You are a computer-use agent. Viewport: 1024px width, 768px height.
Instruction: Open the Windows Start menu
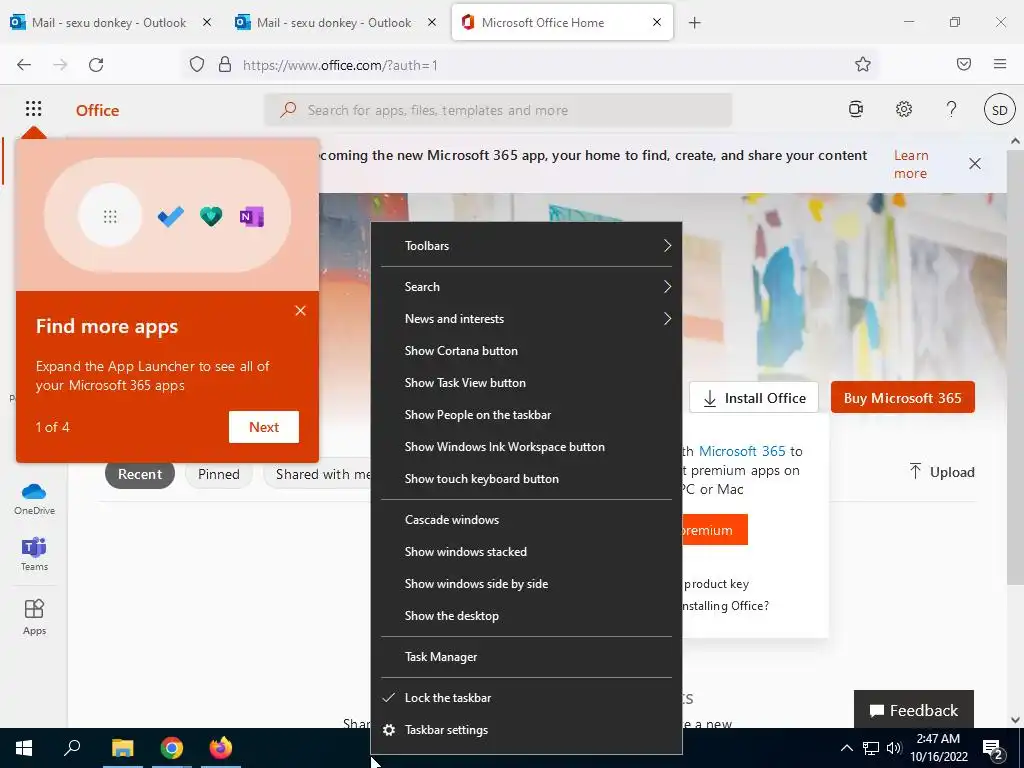click(24, 748)
